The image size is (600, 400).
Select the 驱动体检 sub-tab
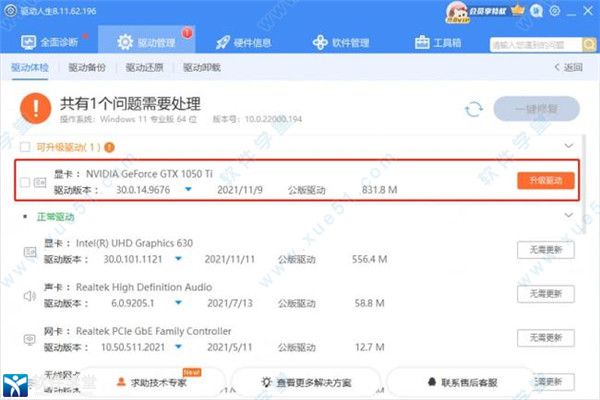[30, 68]
